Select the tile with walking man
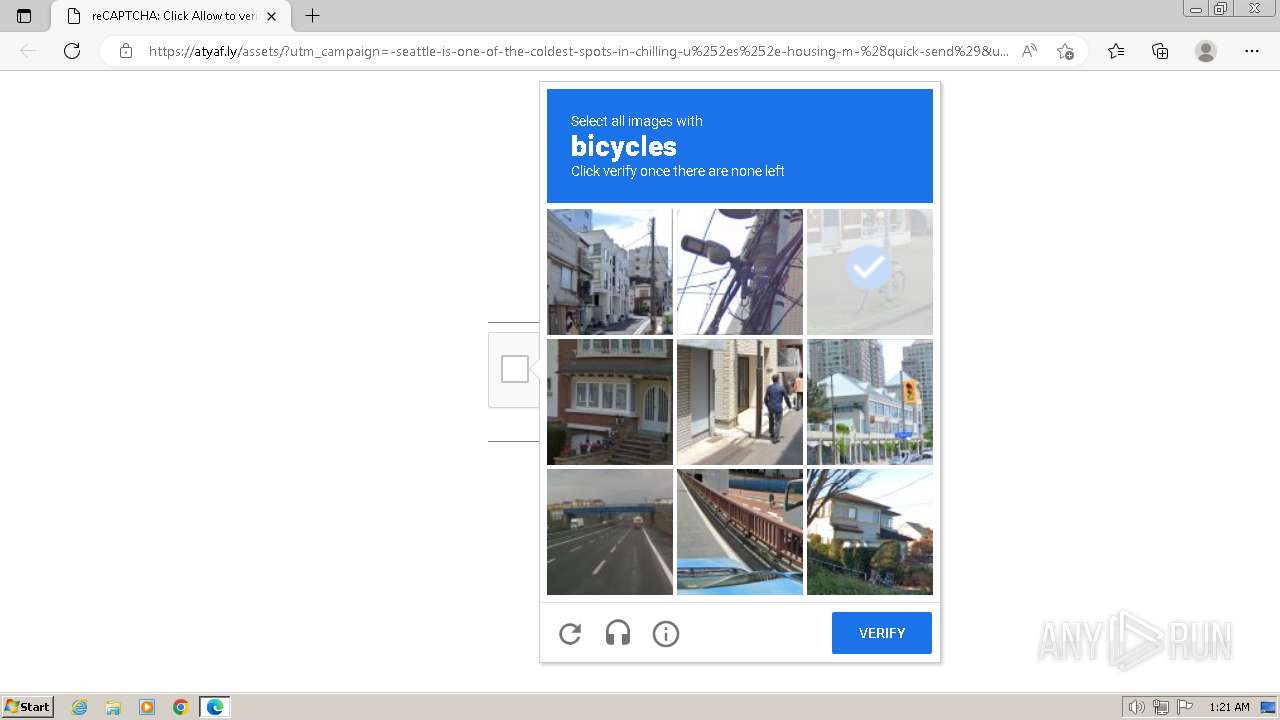This screenshot has width=1280, height=720. click(x=740, y=402)
